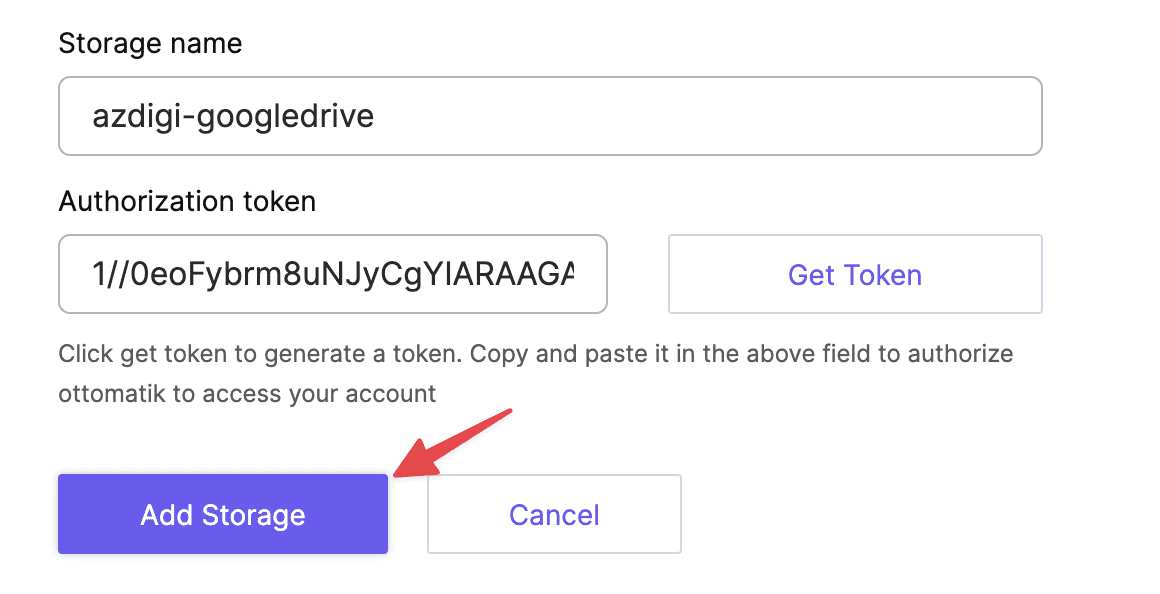This screenshot has width=1160, height=594.
Task: Place cursor in the 1//0eoFybrm8u token text
Action: (x=333, y=274)
